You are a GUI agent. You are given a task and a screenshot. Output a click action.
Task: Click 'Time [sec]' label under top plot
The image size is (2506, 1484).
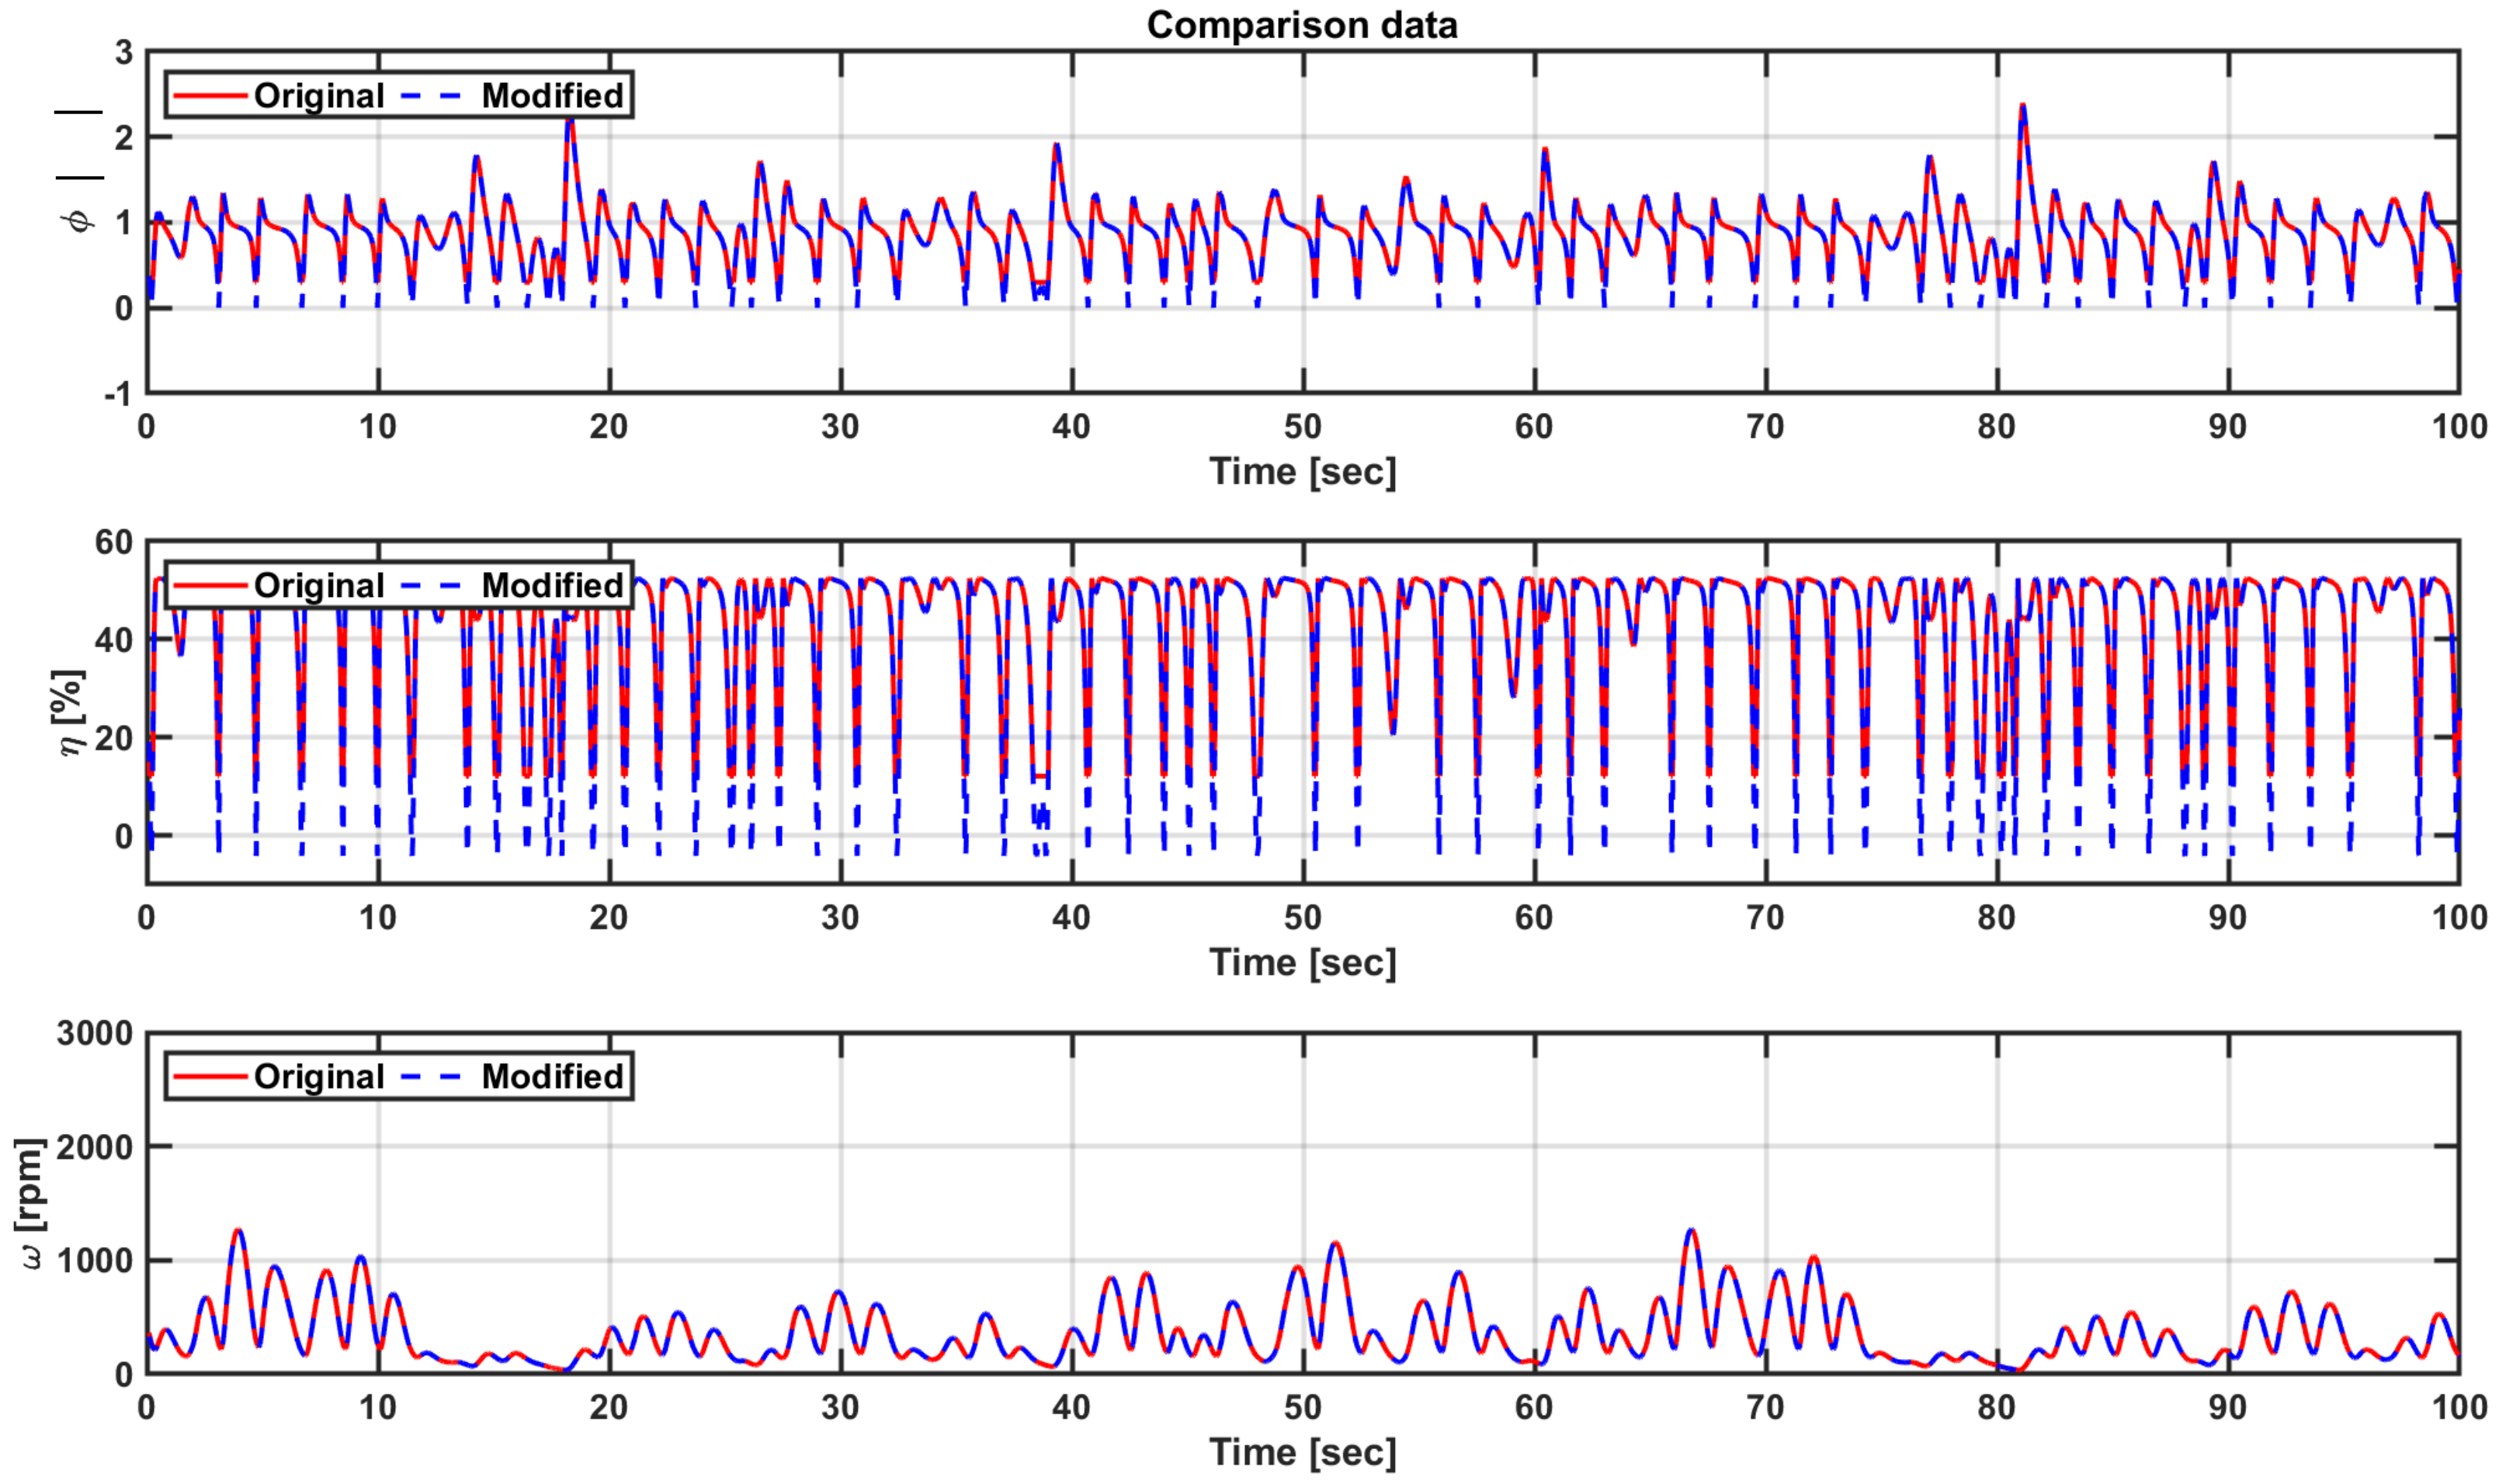coord(1302,472)
